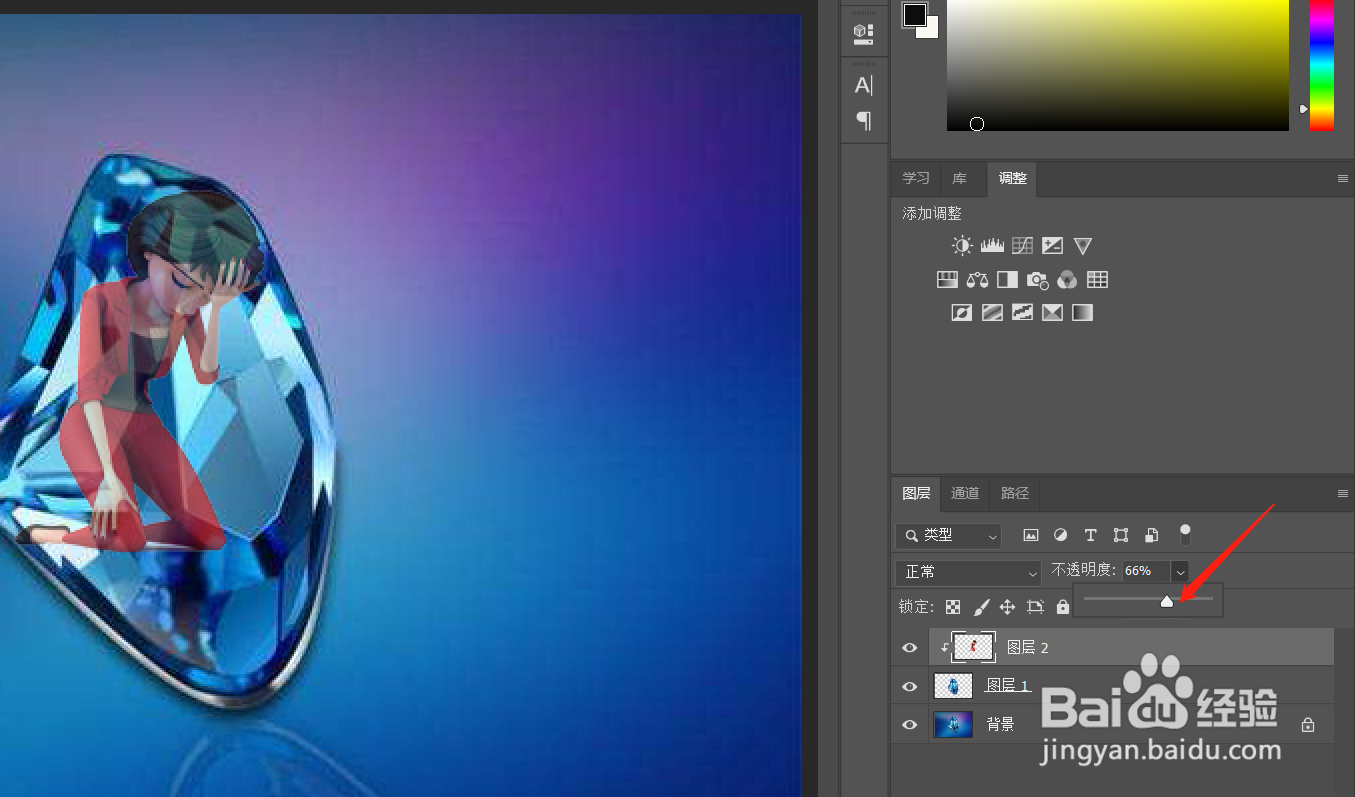Filter layers by pixel type
The height and width of the screenshot is (797, 1355).
(x=1031, y=535)
